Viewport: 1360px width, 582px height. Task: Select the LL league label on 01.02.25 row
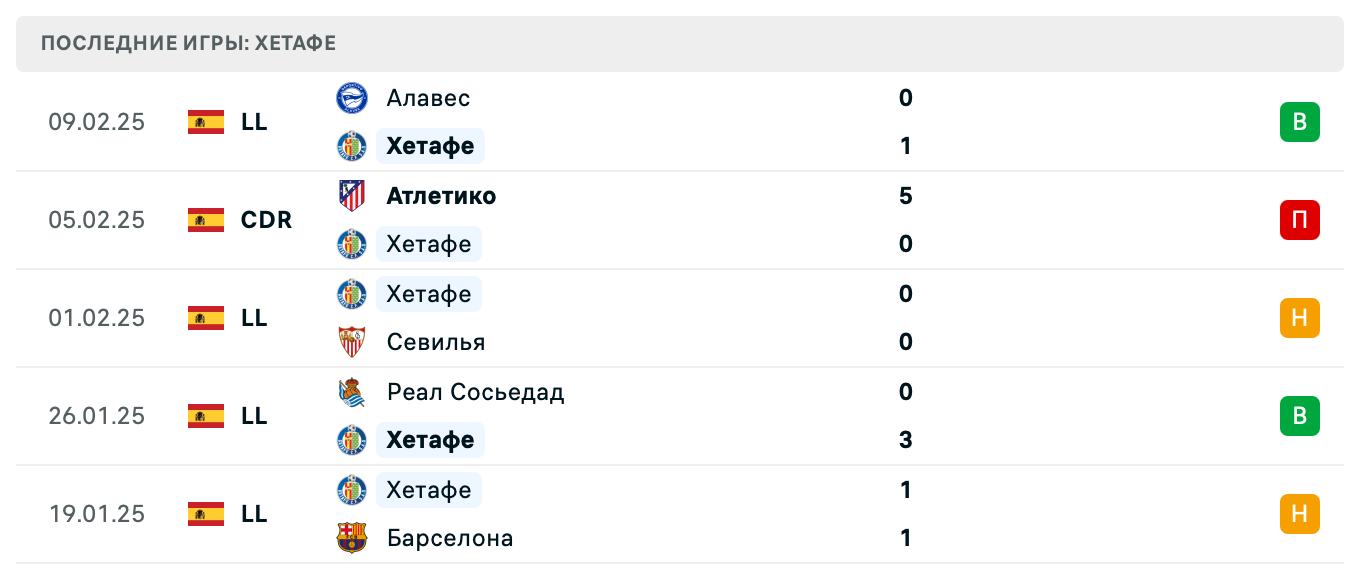(x=256, y=318)
